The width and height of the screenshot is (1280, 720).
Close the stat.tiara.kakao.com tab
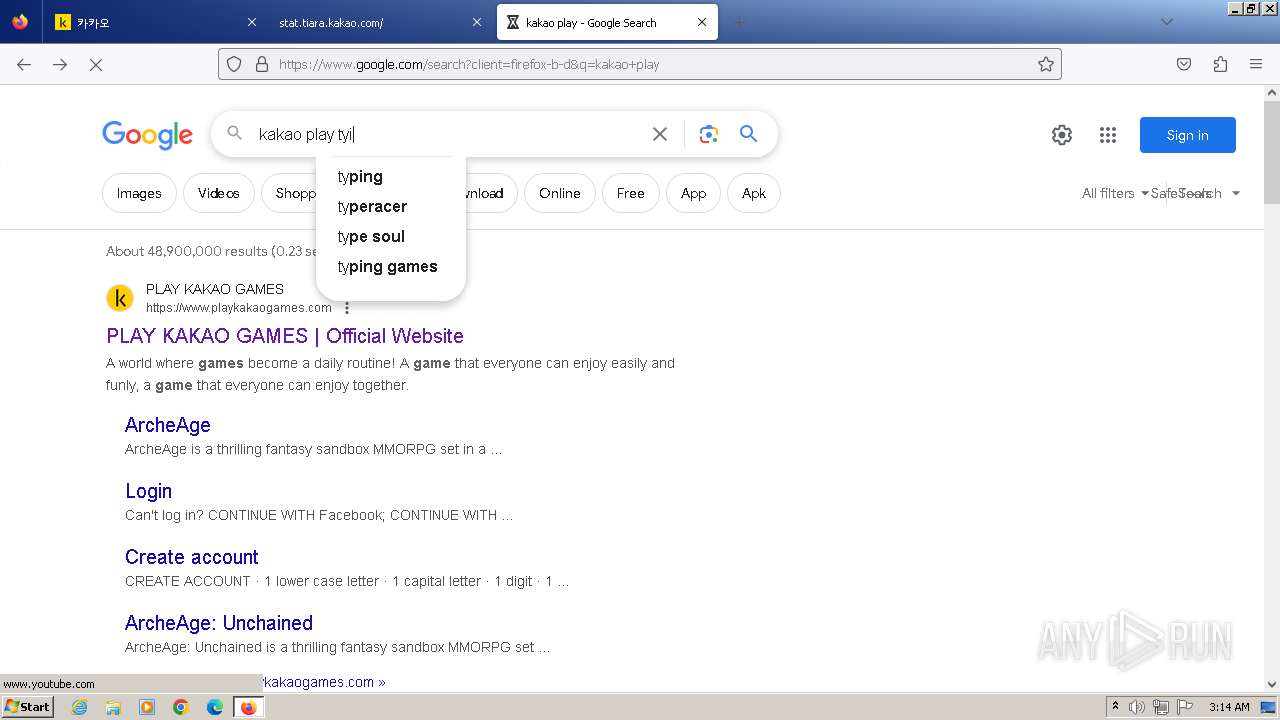[x=477, y=22]
